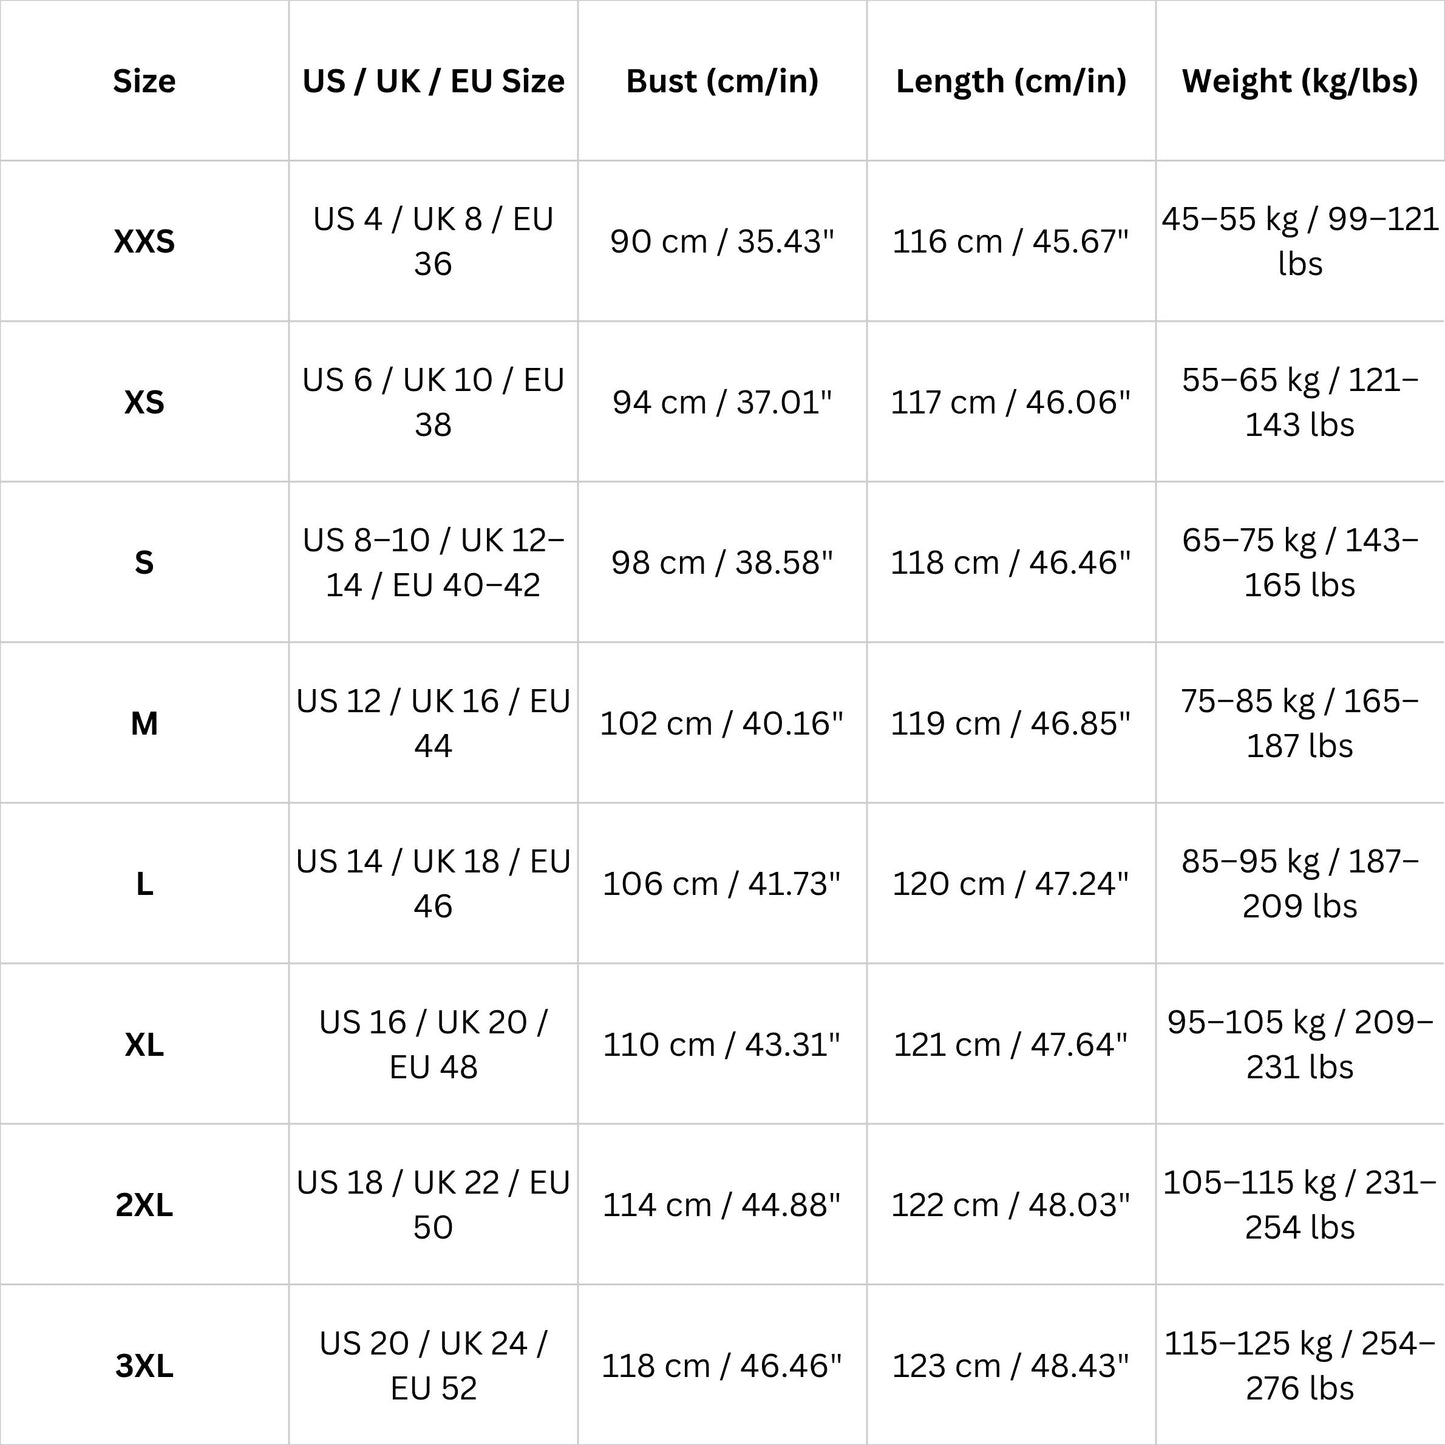Click the 119 cm / 46.85" length cell
The width and height of the screenshot is (1445, 1445).
click(1011, 723)
